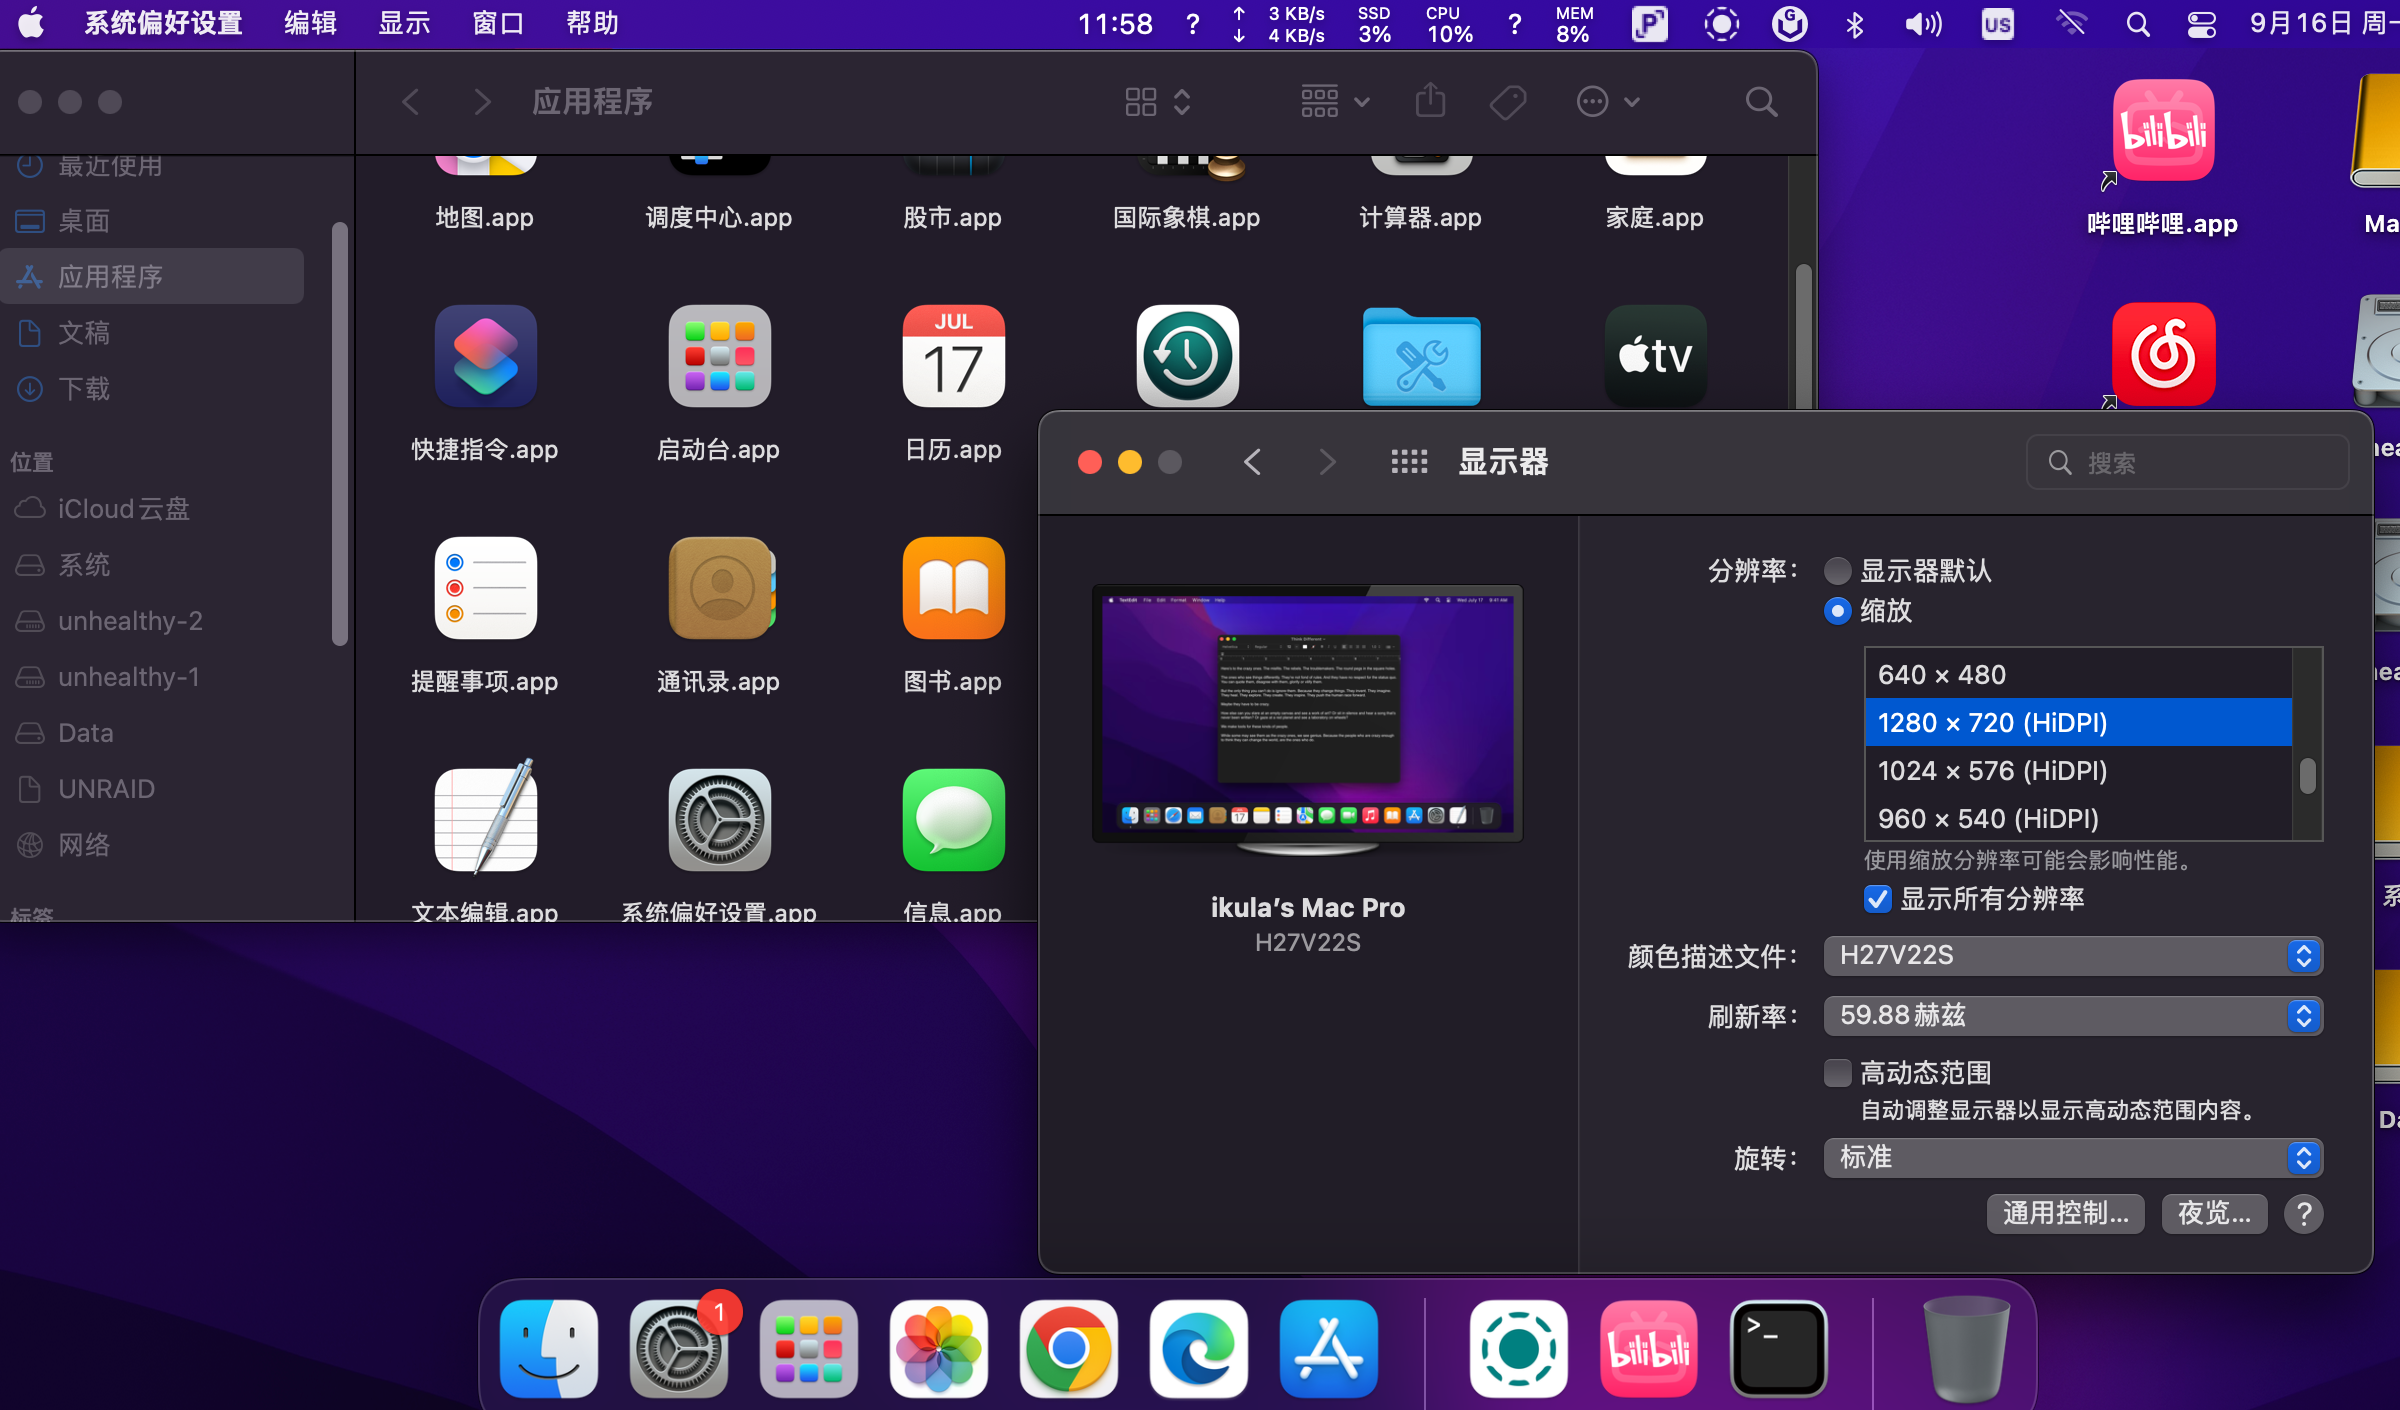Open the Shortcuts app icon (快捷指令)
The height and width of the screenshot is (1410, 2400).
click(x=485, y=357)
